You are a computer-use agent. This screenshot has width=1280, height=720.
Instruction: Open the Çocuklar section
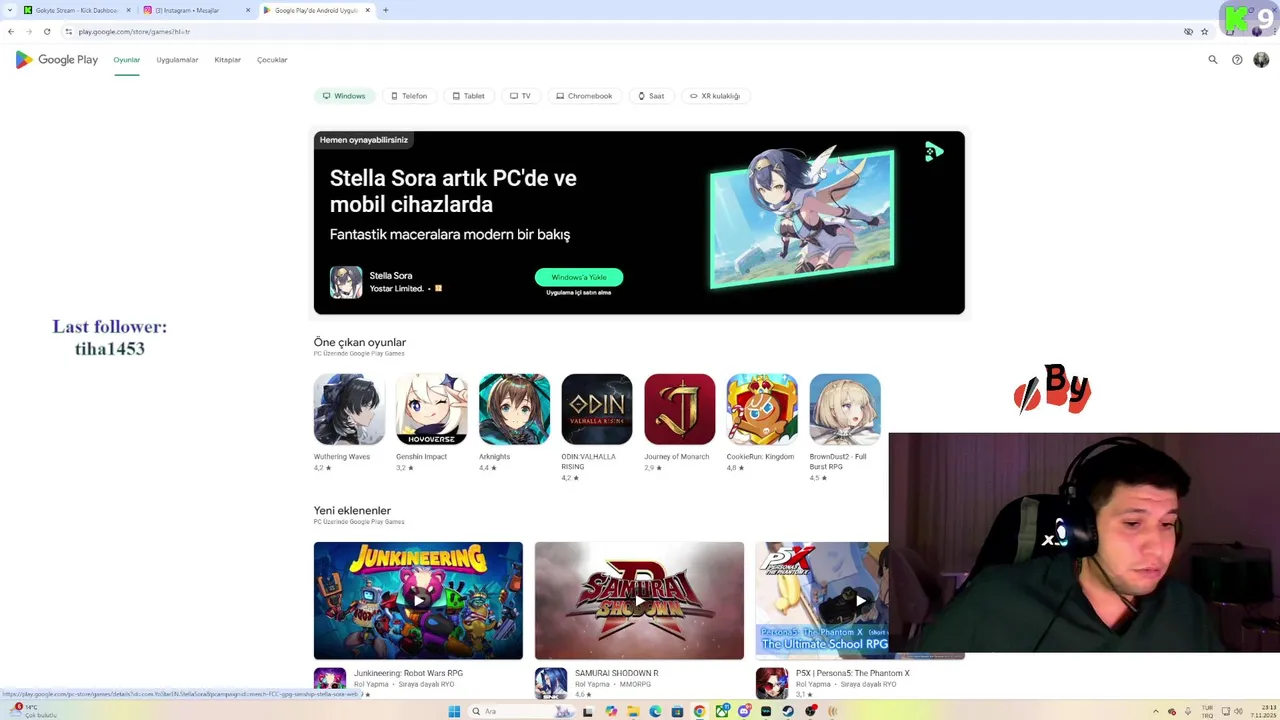click(272, 60)
